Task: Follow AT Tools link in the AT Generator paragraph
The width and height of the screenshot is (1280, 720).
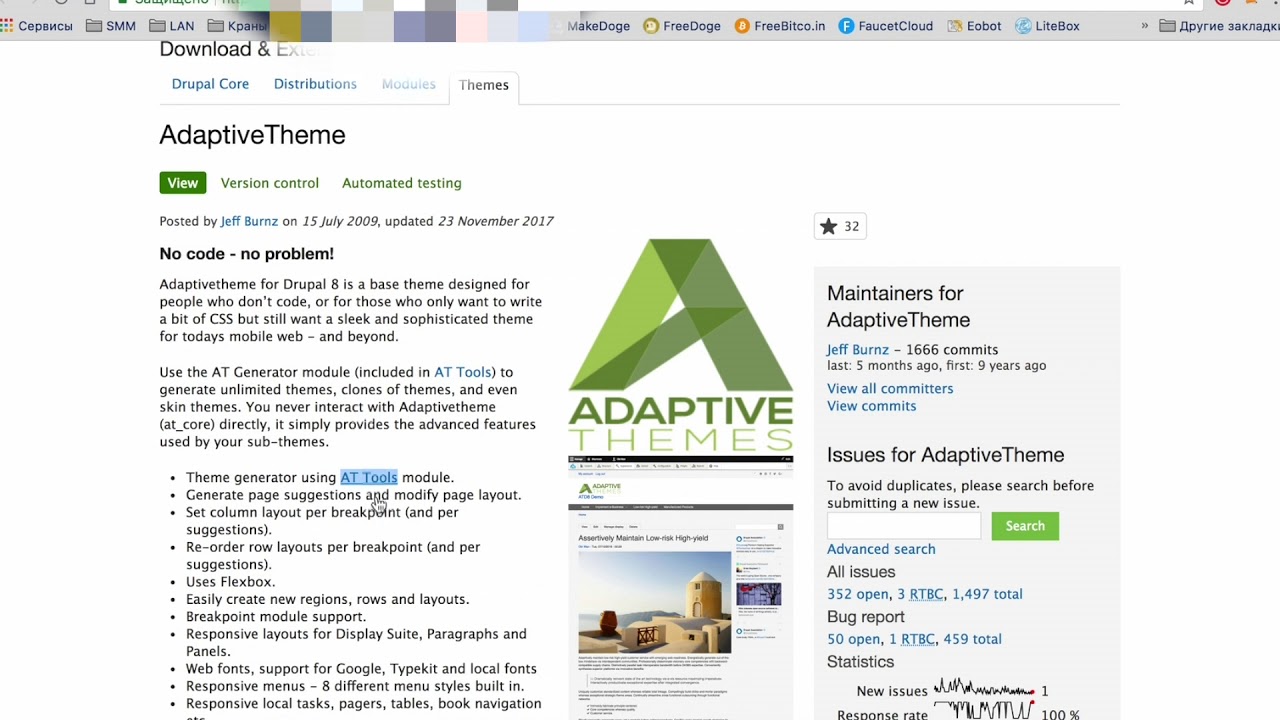Action: (463, 372)
